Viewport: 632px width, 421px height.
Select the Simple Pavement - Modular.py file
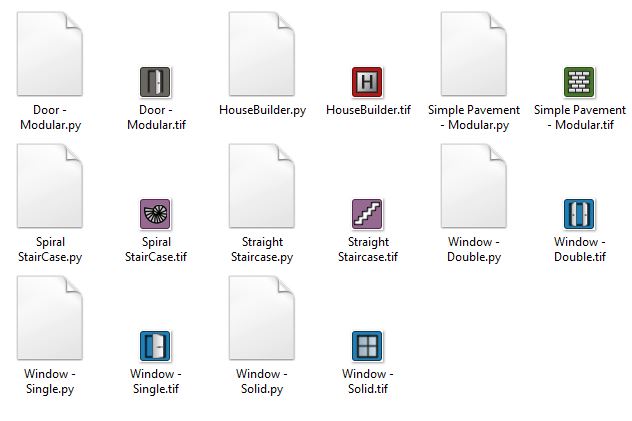[x=474, y=54]
